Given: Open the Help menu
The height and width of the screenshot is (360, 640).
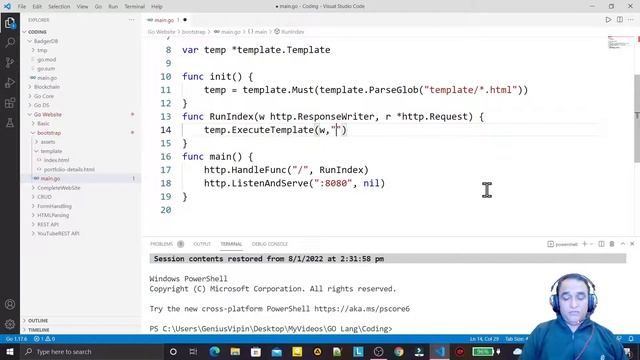Looking at the screenshot, I should (x=157, y=7).
